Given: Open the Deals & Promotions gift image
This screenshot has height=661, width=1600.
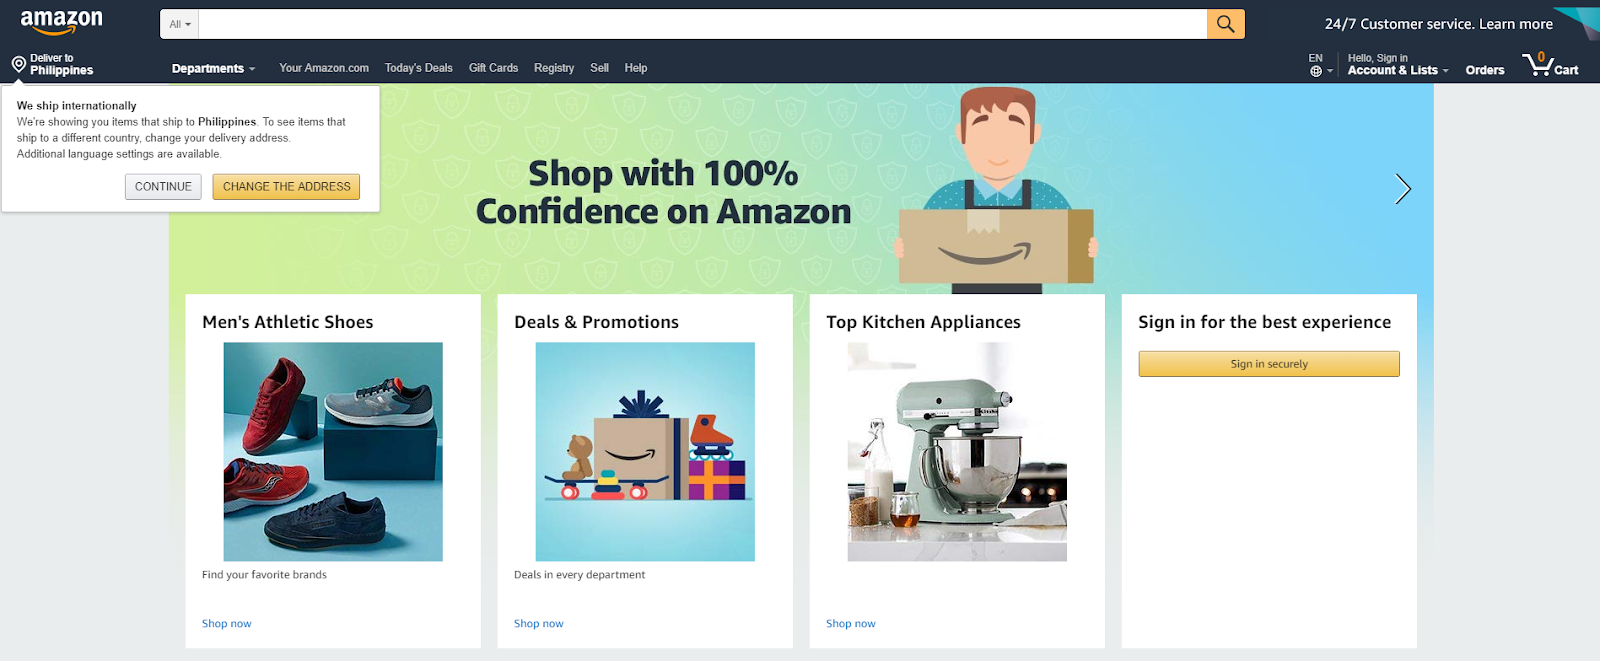Looking at the screenshot, I should 645,451.
